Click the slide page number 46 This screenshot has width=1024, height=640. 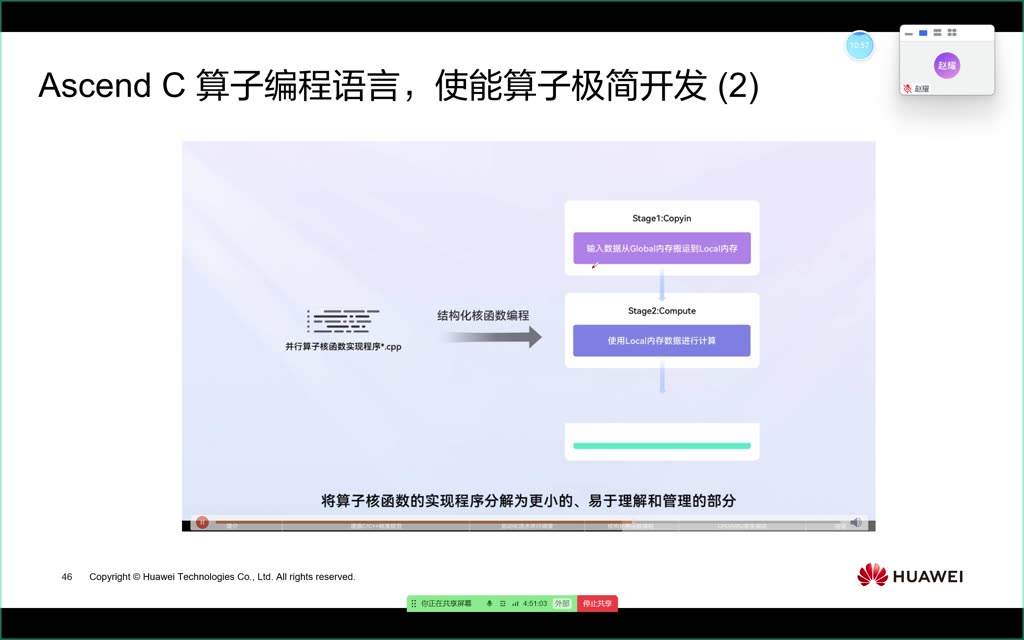click(x=67, y=577)
